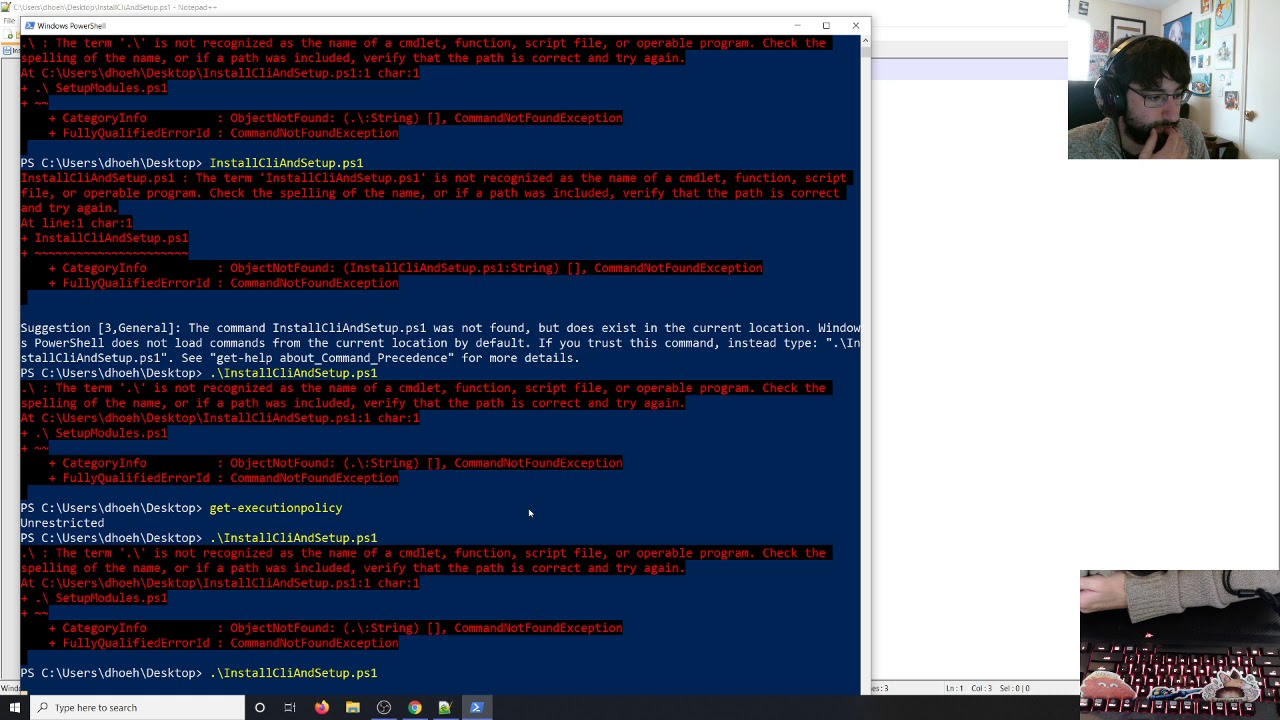The image size is (1280, 720).
Task: Click the keyboard camera overlay thumbnail
Action: 1180,639
